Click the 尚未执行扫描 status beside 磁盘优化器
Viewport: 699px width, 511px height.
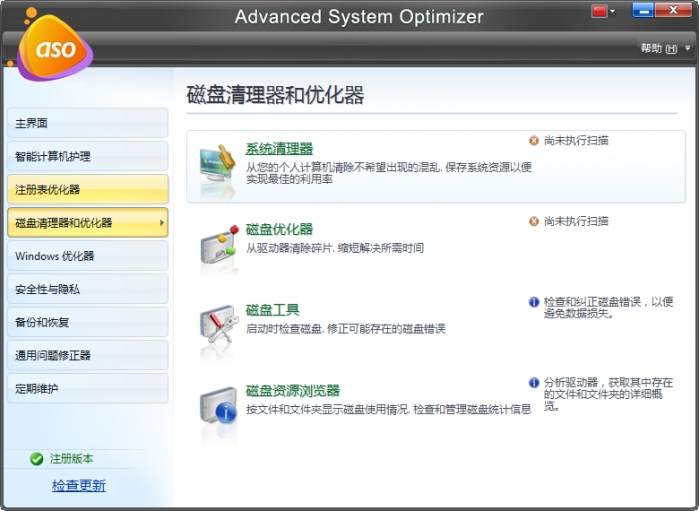pos(576,221)
